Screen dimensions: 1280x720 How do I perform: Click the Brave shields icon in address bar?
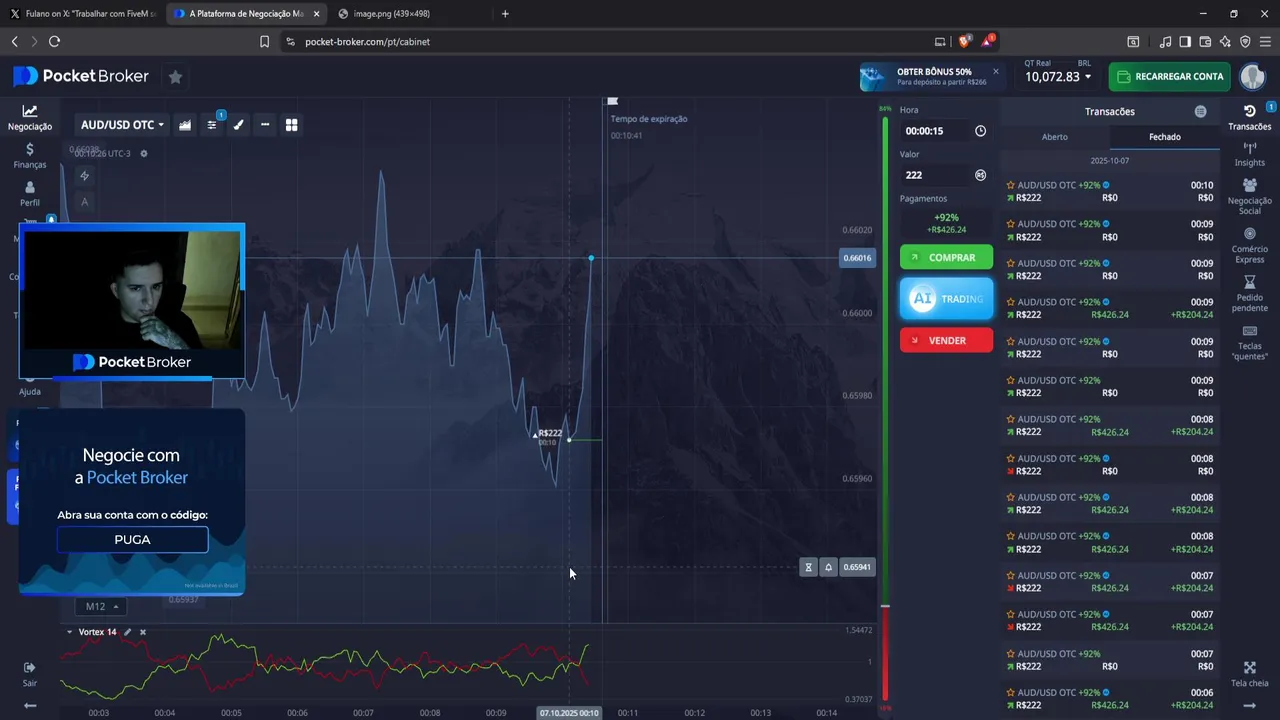[x=965, y=42]
